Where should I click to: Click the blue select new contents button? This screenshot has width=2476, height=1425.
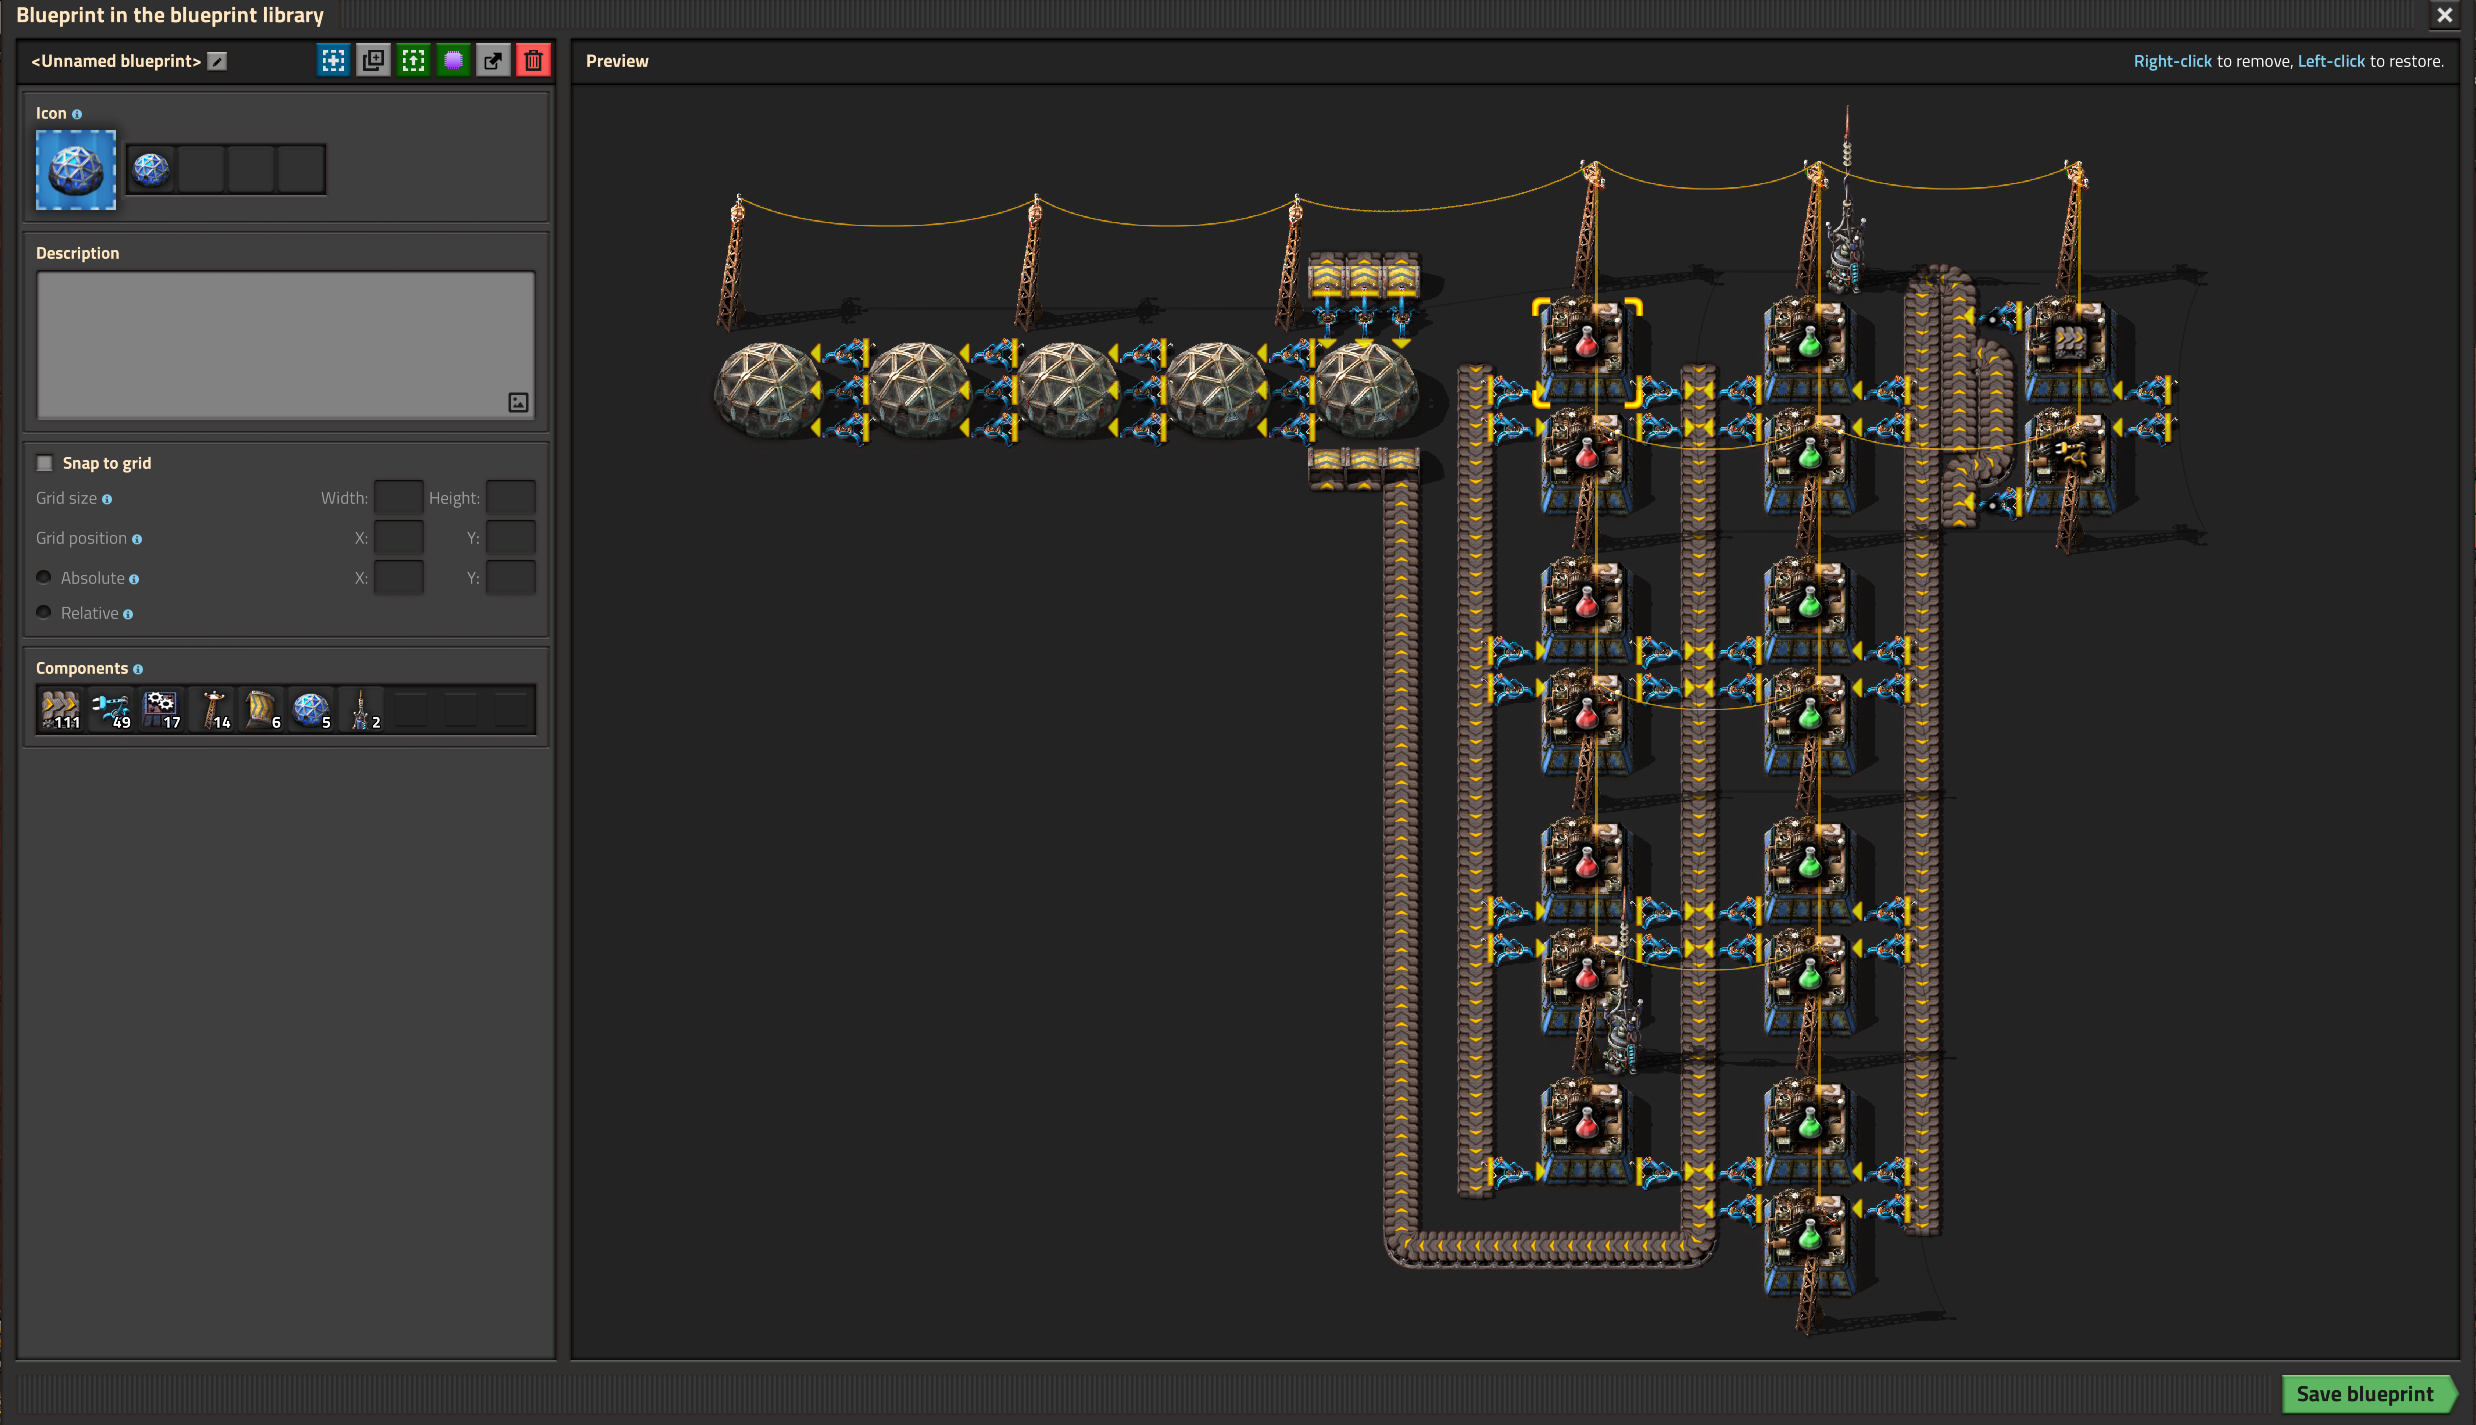333,60
